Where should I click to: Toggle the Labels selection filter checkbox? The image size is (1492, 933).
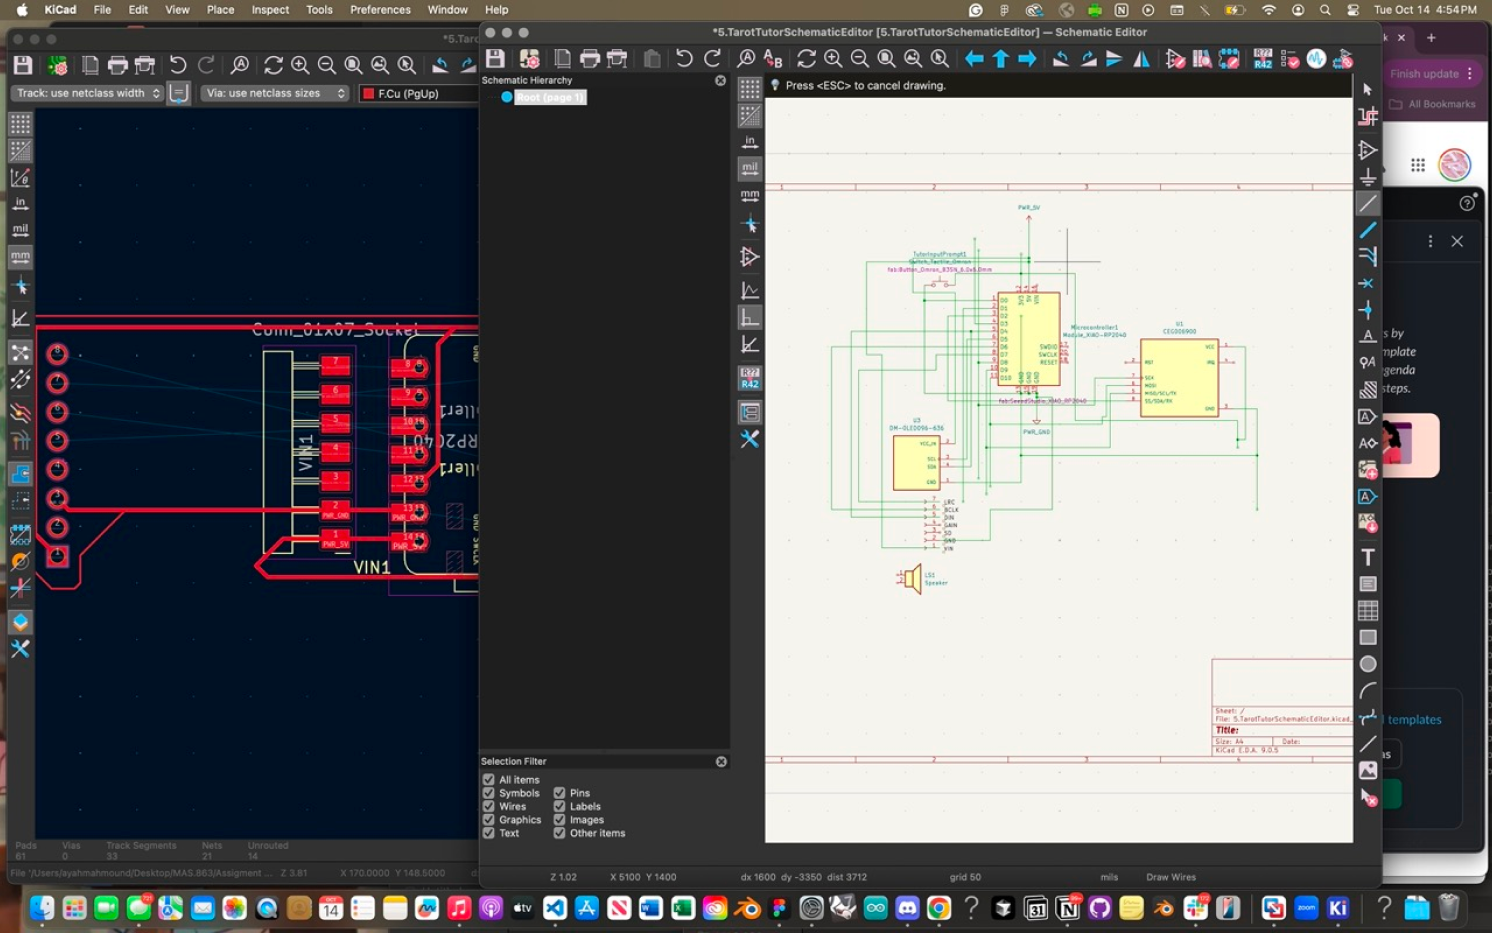(560, 806)
